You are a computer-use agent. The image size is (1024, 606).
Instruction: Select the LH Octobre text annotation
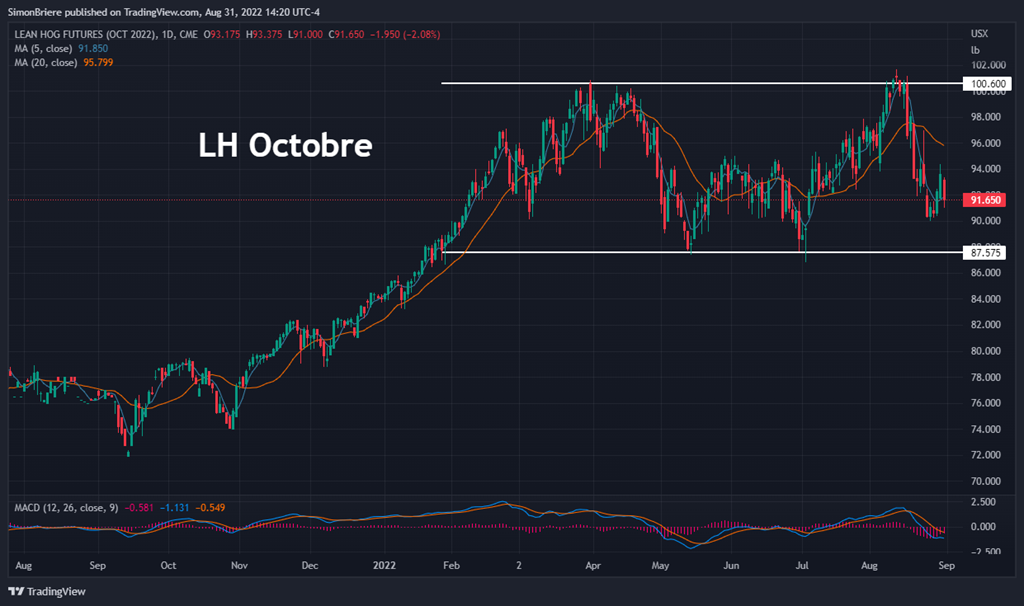[x=285, y=146]
